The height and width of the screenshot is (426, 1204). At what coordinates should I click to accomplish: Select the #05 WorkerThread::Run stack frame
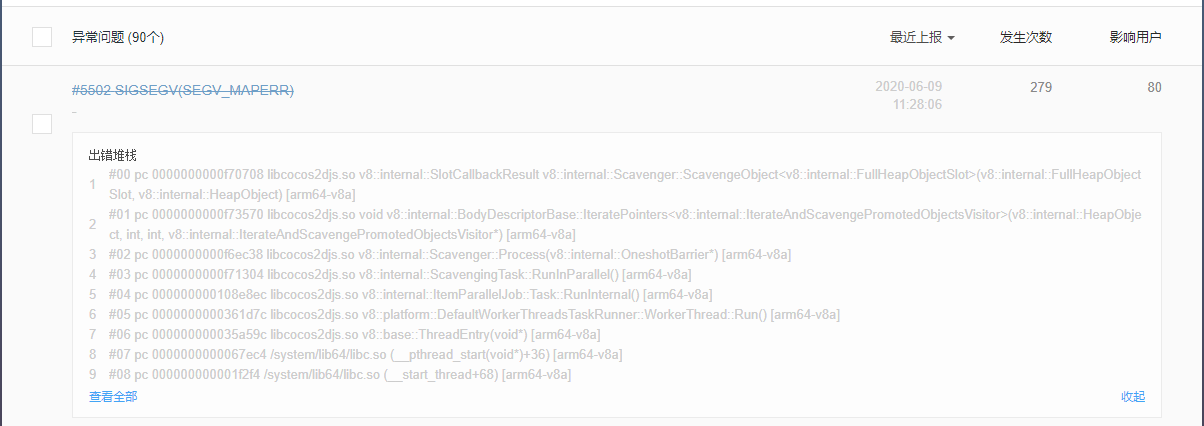474,315
